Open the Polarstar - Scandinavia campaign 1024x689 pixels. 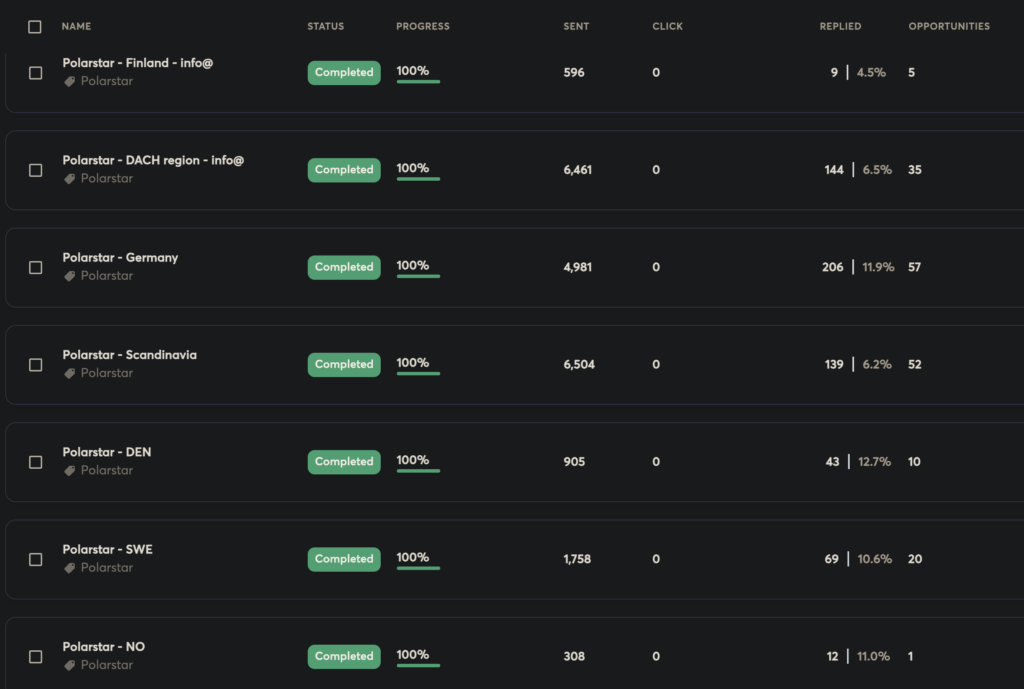tap(129, 355)
